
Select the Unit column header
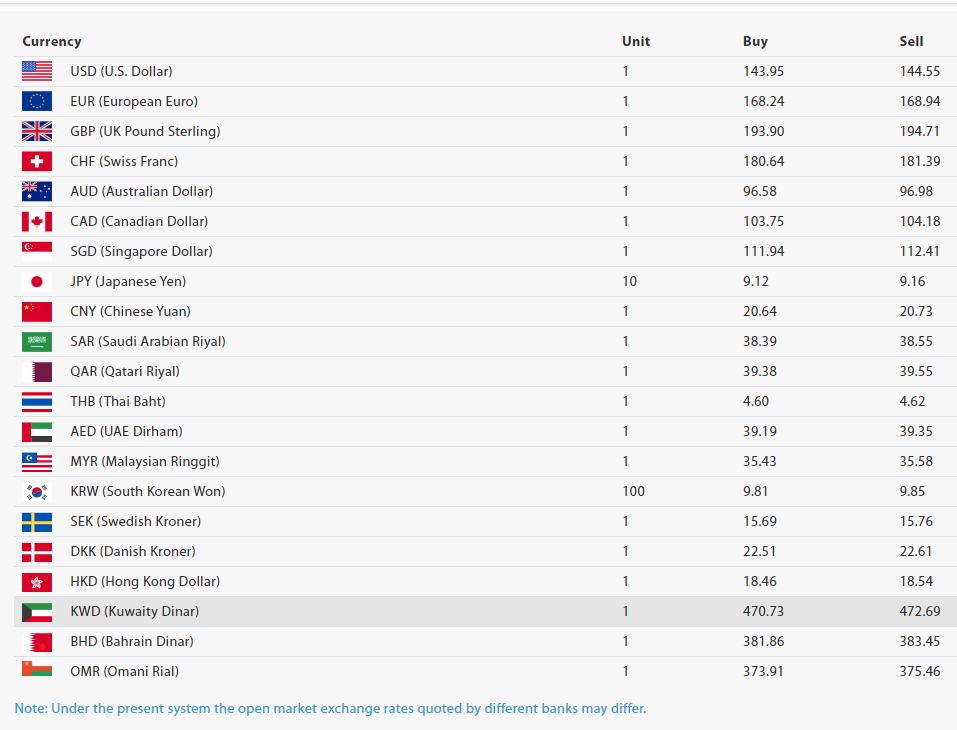pyautogui.click(x=635, y=41)
